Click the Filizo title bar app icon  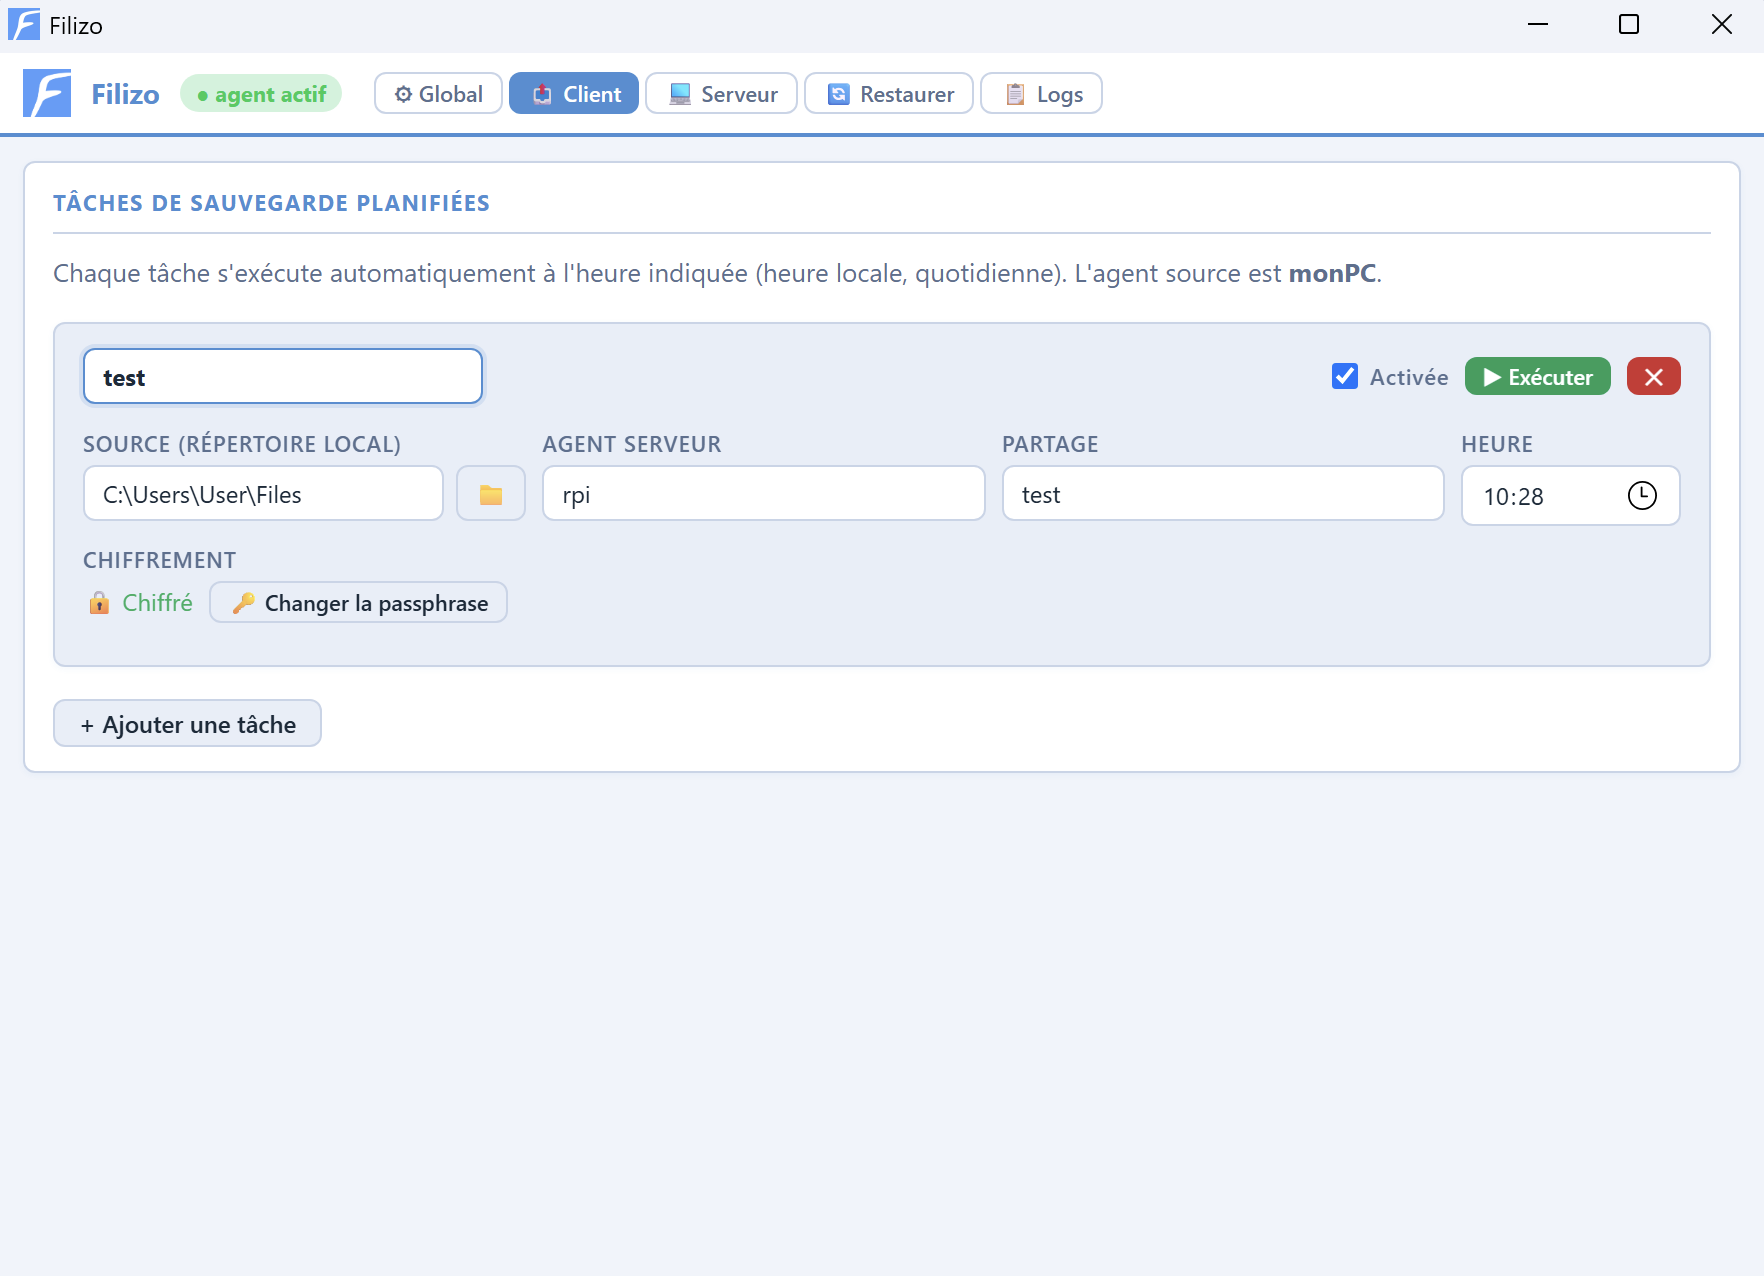click(x=24, y=25)
